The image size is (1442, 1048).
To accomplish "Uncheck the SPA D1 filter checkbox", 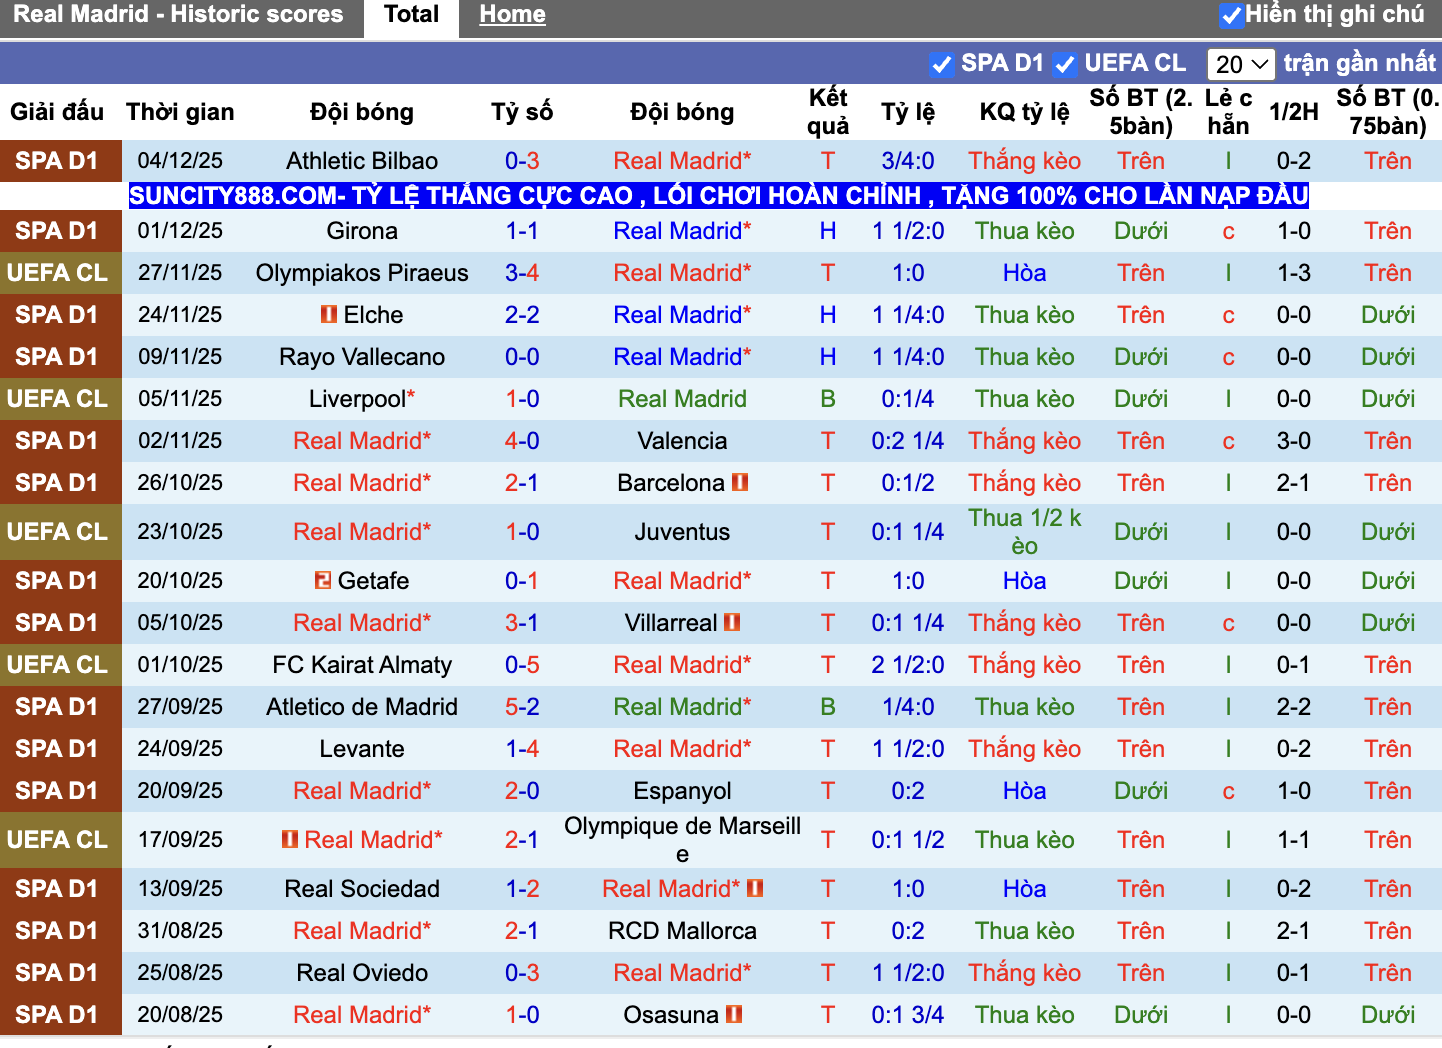I will tap(941, 63).
